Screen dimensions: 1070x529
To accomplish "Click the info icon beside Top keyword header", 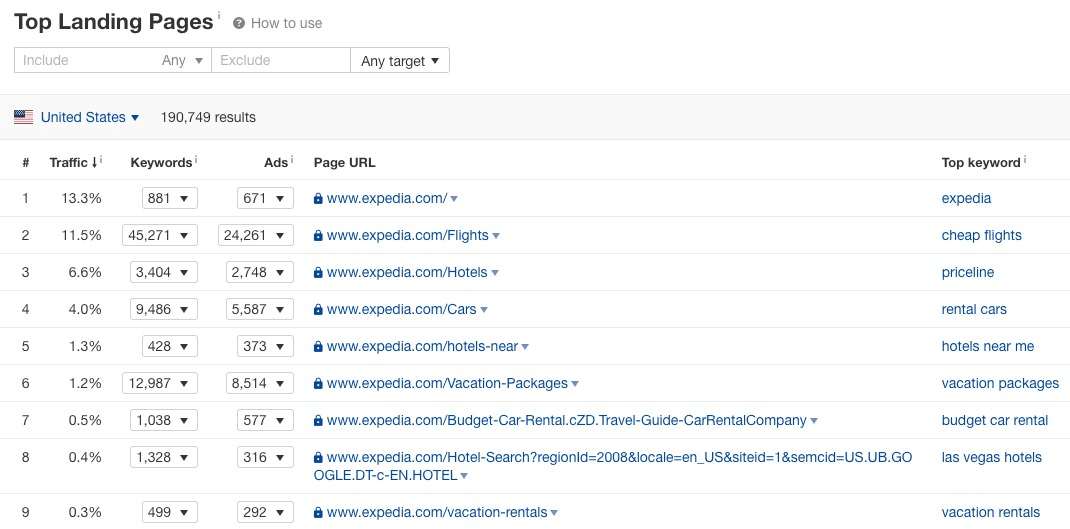I will [x=1024, y=160].
